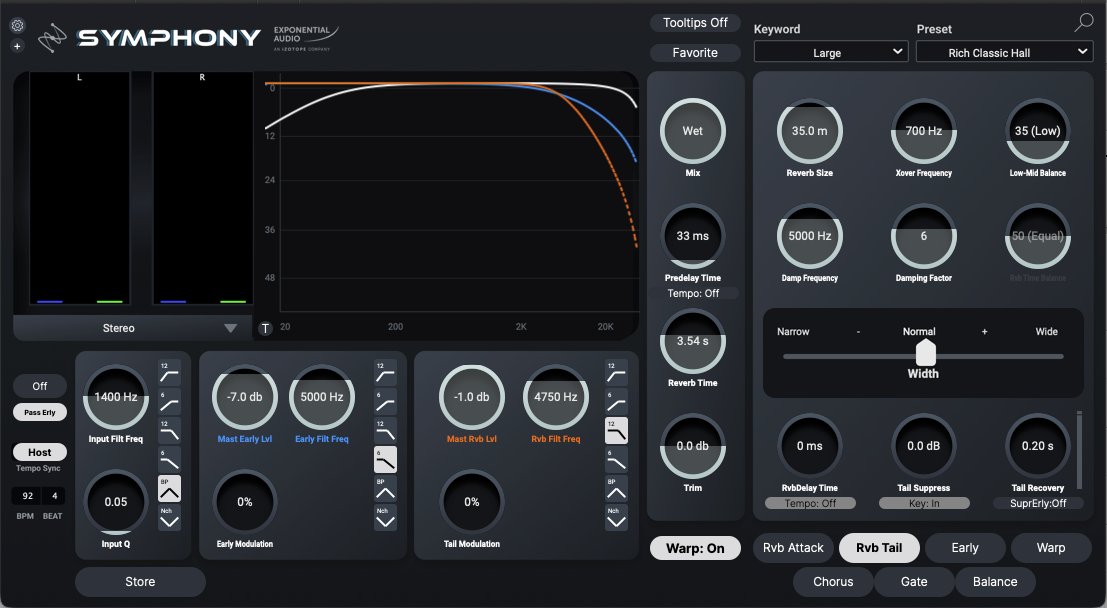The image size is (1107, 608).
Task: Click the 0.05 Input Q knob
Action: (x=116, y=502)
